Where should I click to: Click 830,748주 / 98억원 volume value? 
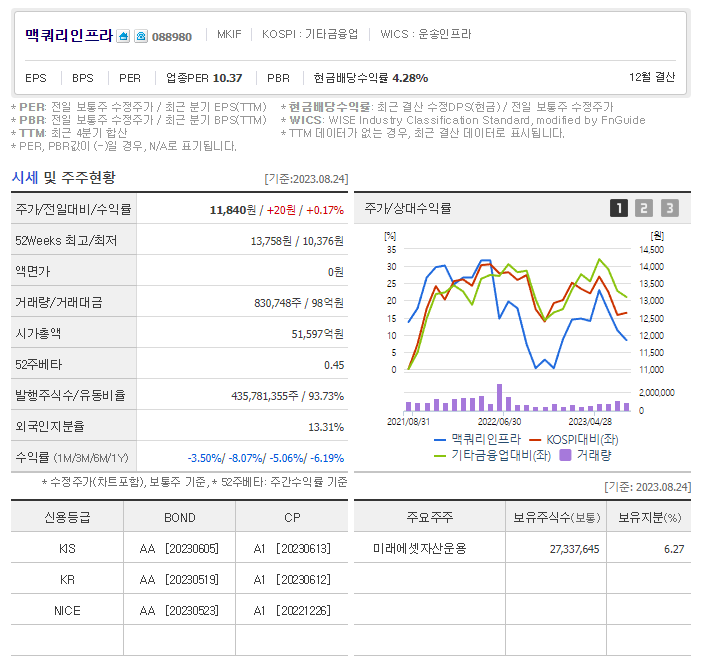coord(299,303)
